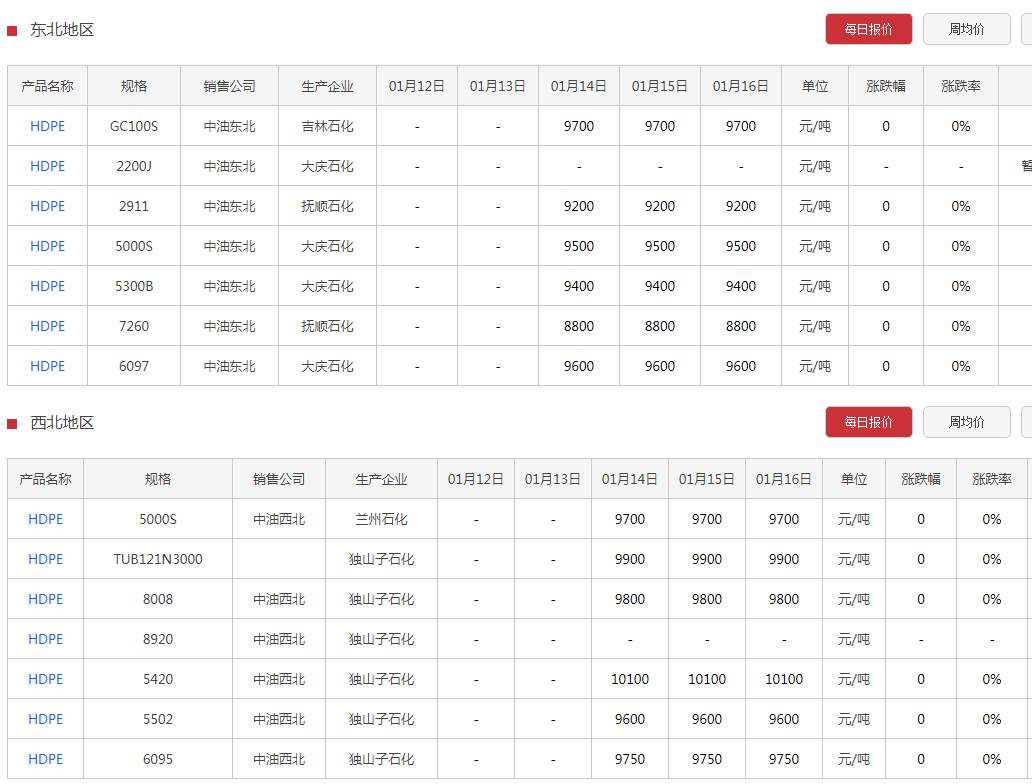The width and height of the screenshot is (1032, 784).
Task: Click spec cell 2200J
Action: (x=134, y=167)
